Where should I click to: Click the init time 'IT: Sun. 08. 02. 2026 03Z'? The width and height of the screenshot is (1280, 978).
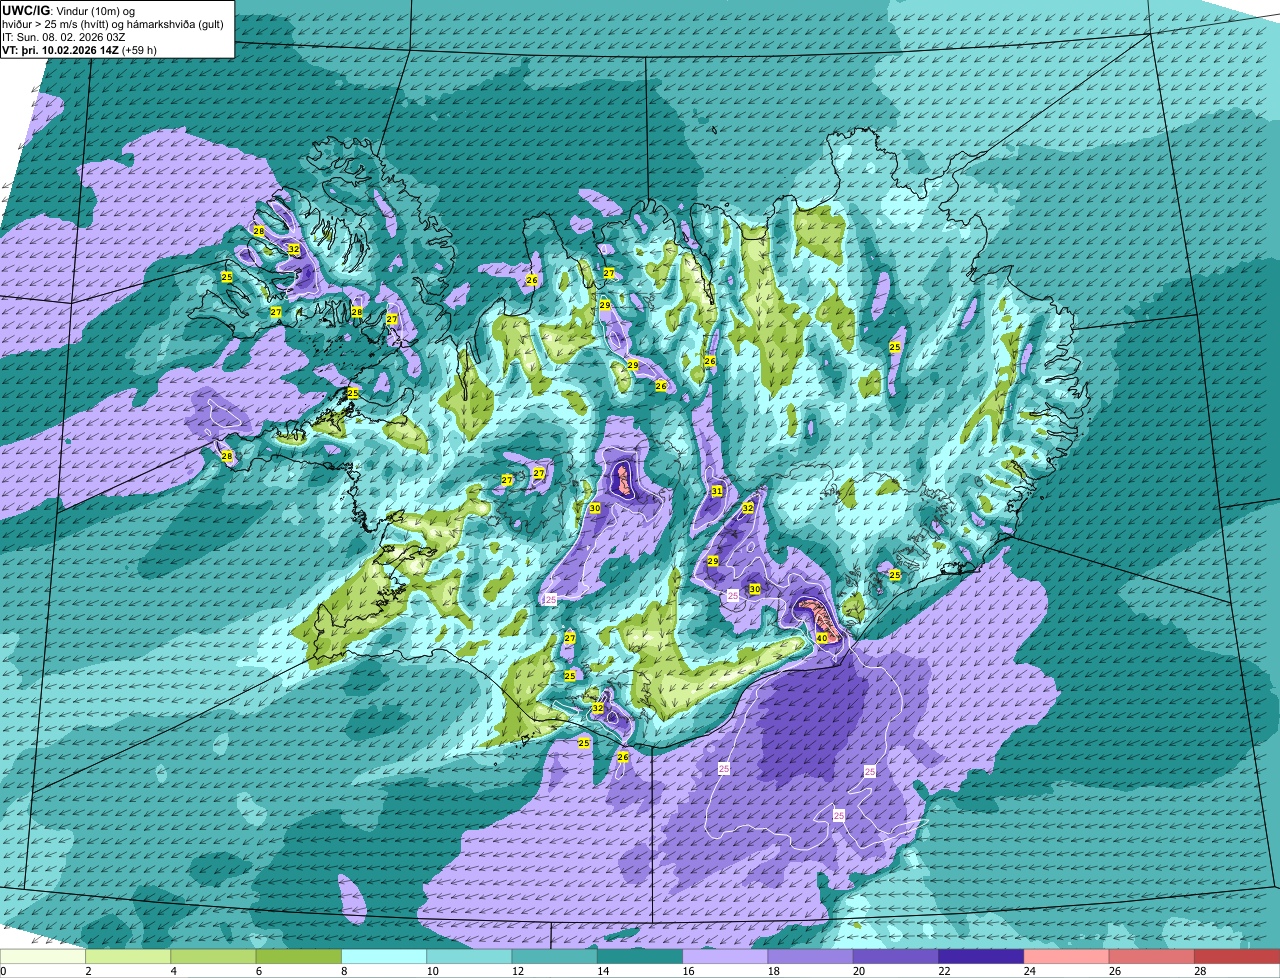tap(63, 37)
